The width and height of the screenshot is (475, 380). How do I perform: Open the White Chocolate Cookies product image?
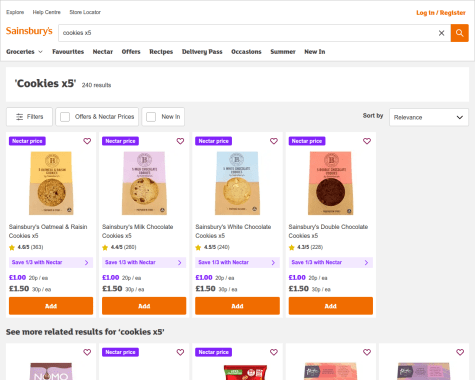[x=237, y=183]
